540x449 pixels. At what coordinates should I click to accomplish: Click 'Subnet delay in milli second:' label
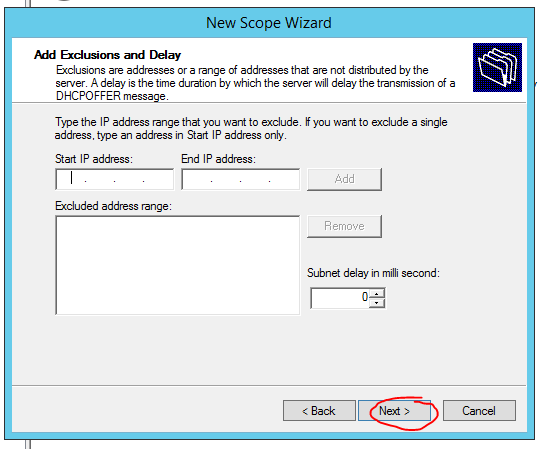[373, 273]
